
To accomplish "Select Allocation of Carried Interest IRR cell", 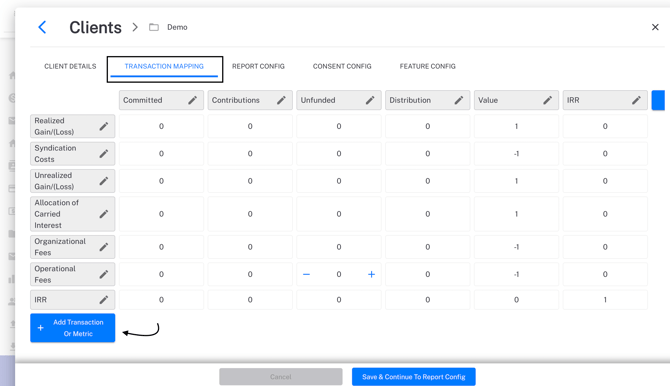I will pos(605,214).
